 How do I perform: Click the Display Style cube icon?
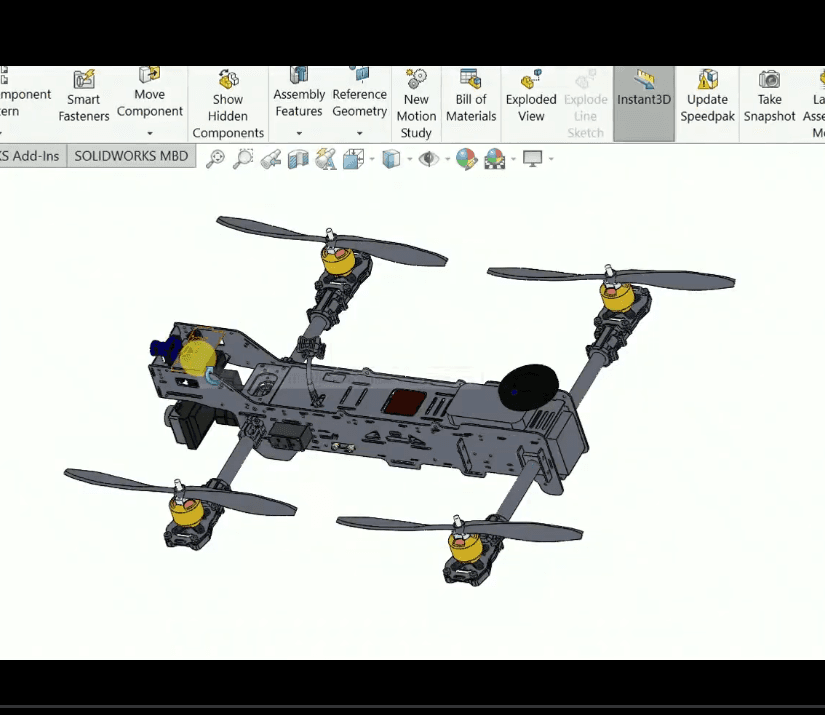pos(391,159)
